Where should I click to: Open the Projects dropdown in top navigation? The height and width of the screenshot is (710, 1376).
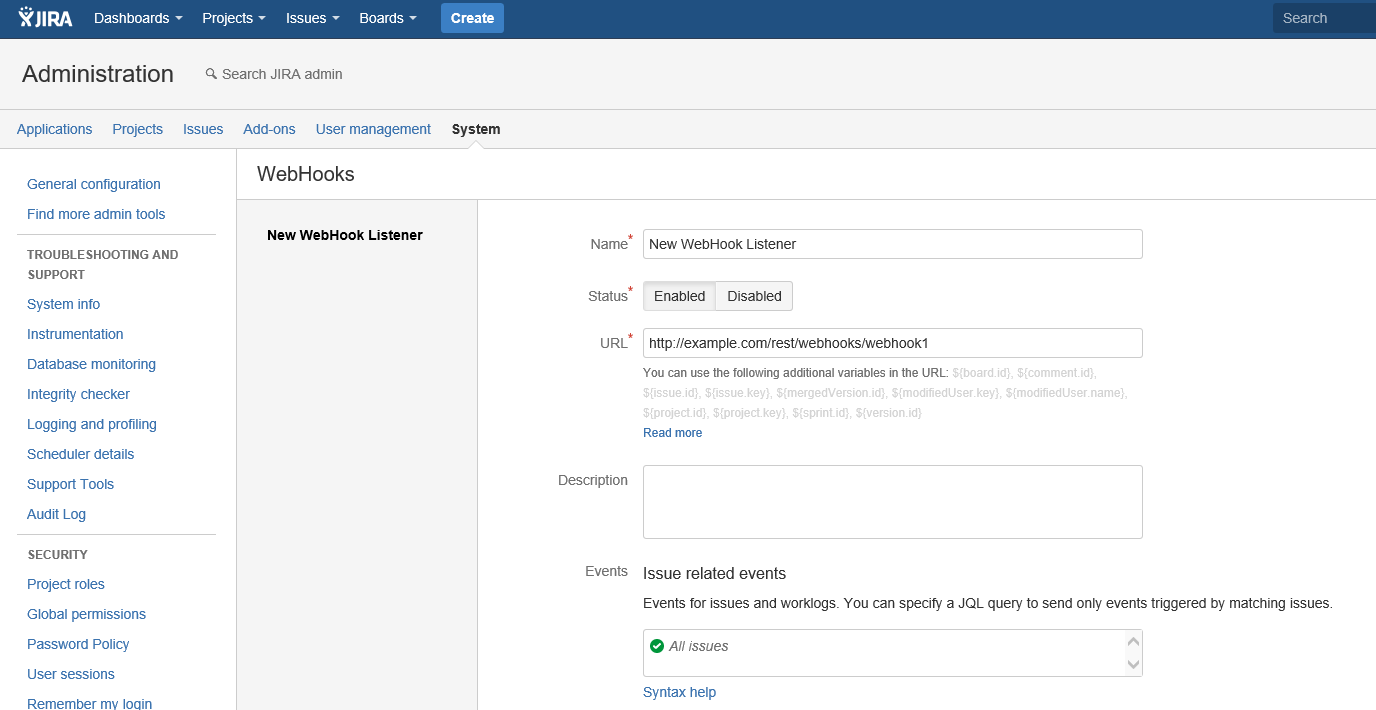click(234, 18)
